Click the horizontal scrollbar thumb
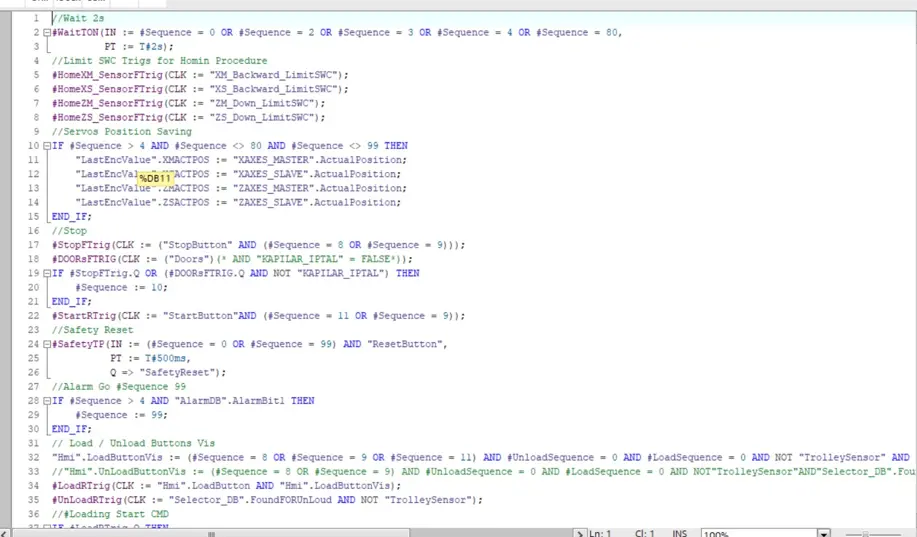 [210, 533]
